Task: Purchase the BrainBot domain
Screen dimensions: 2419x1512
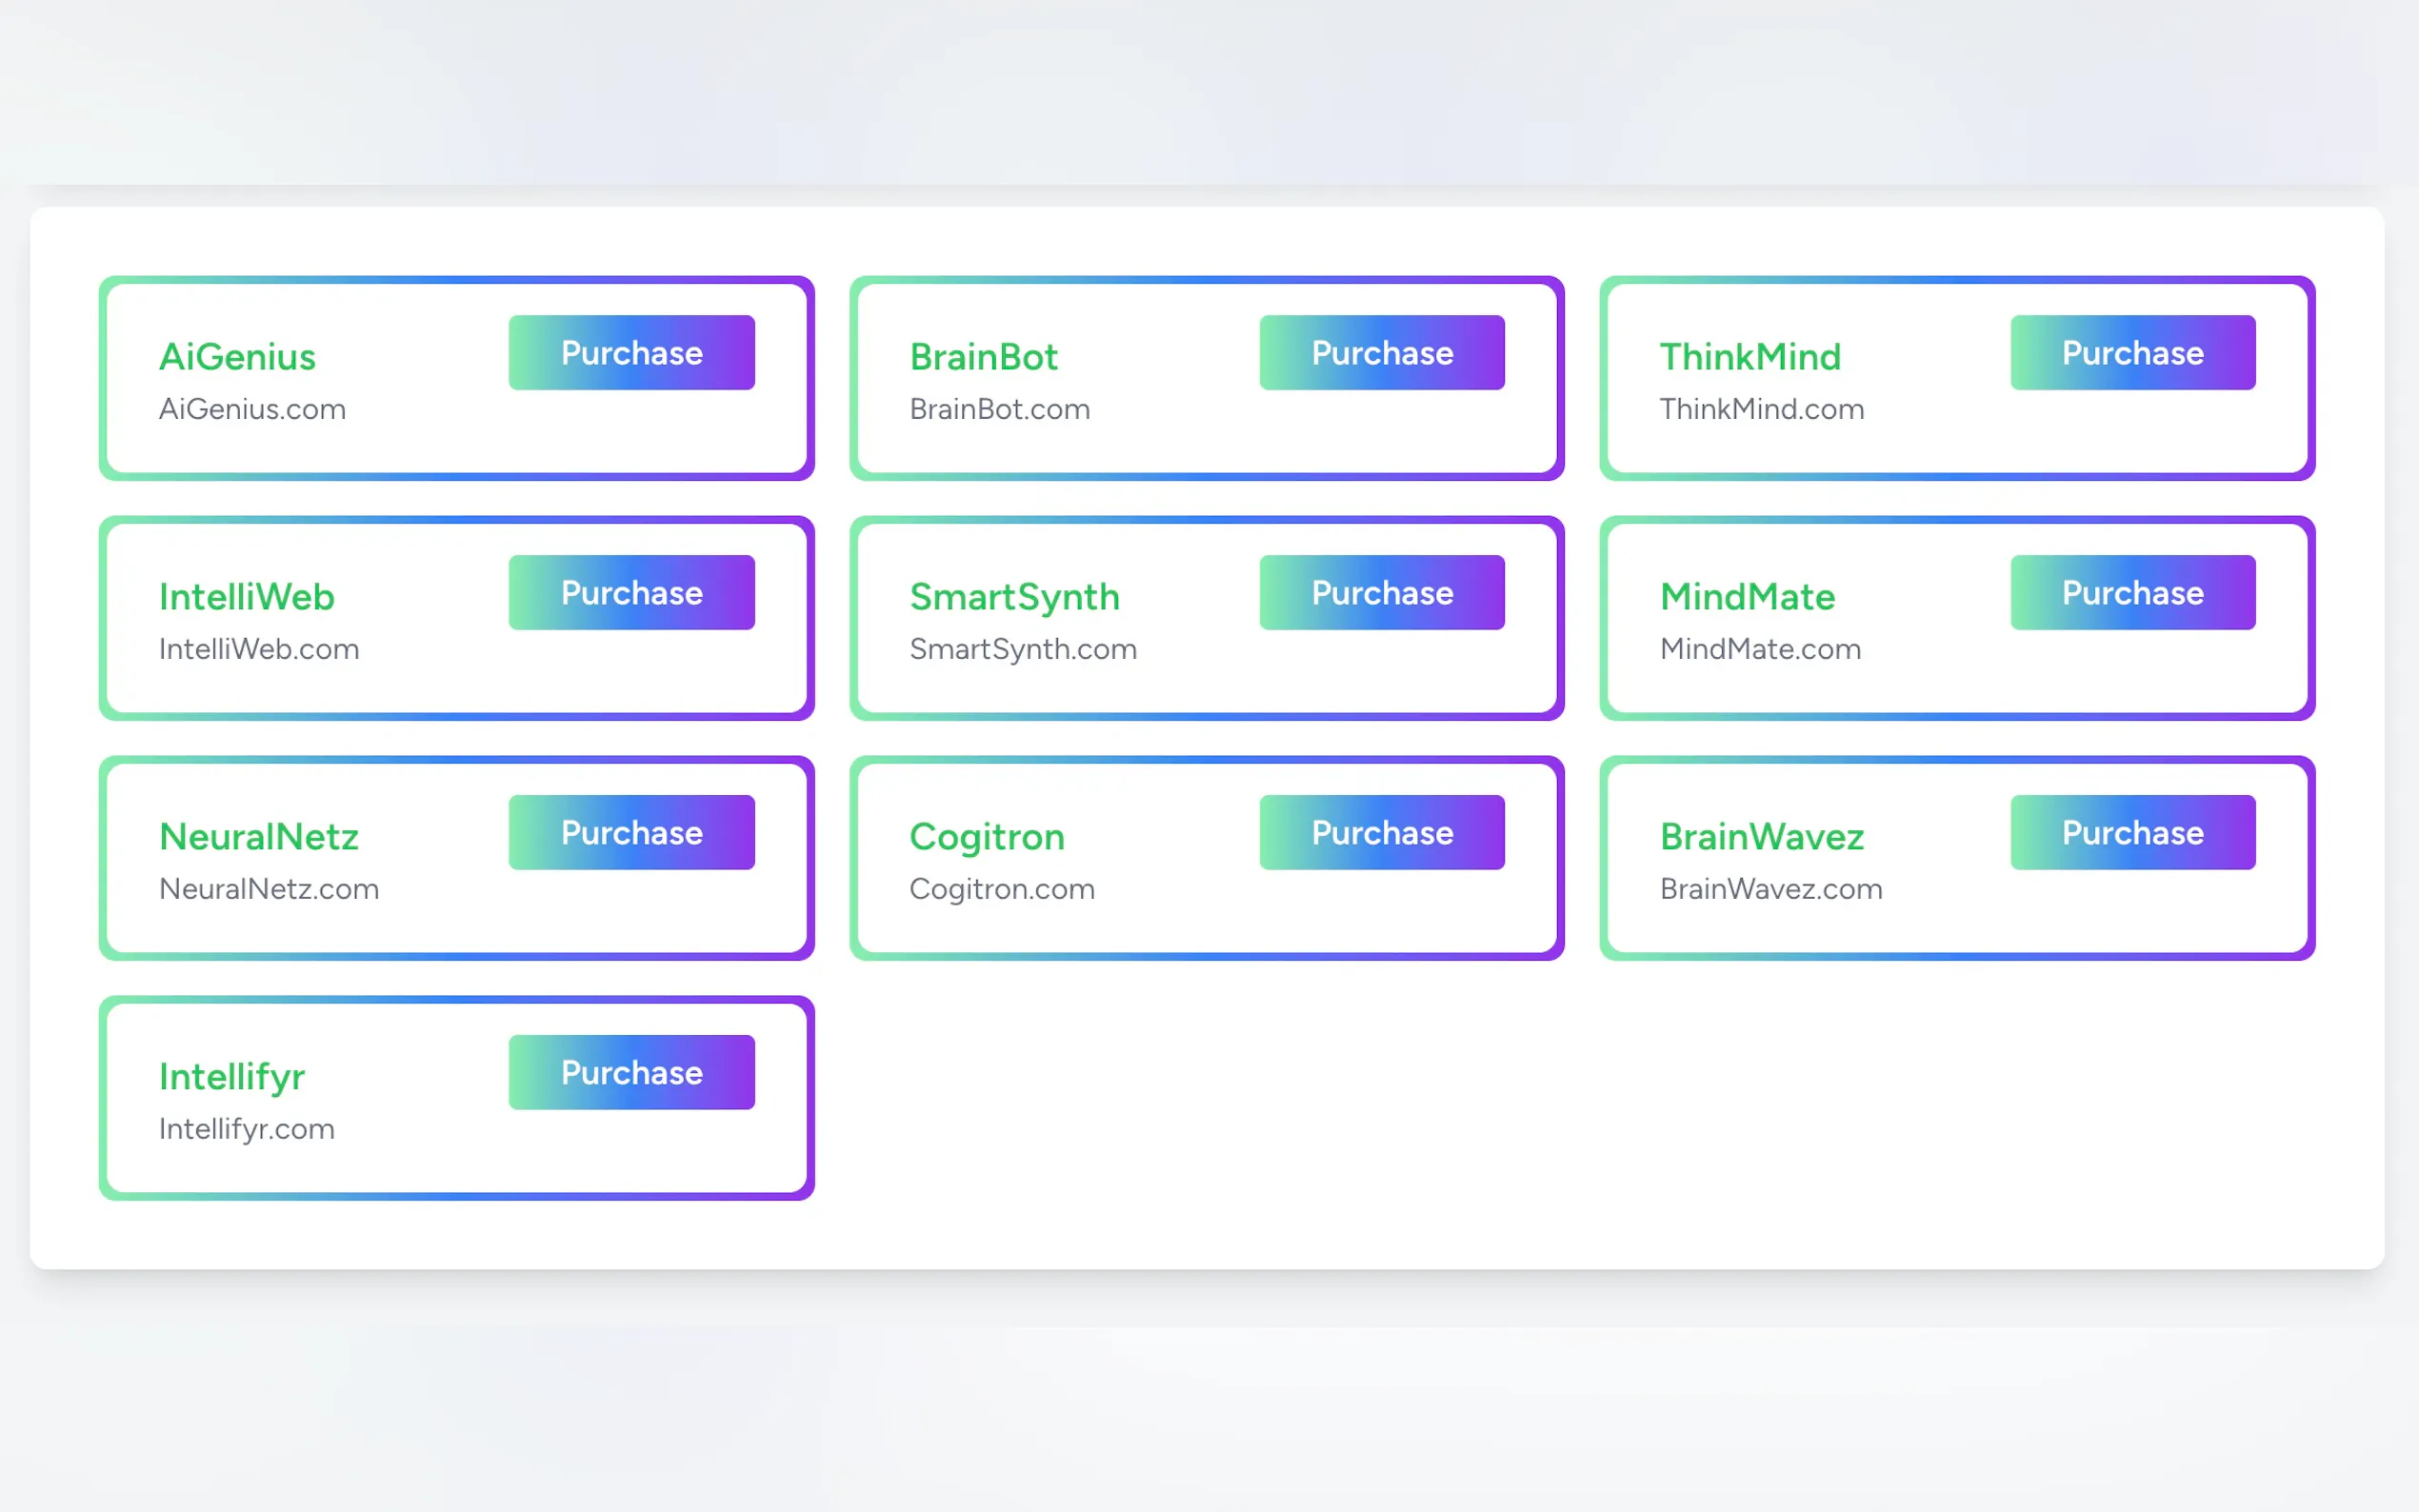Action: (x=1381, y=353)
